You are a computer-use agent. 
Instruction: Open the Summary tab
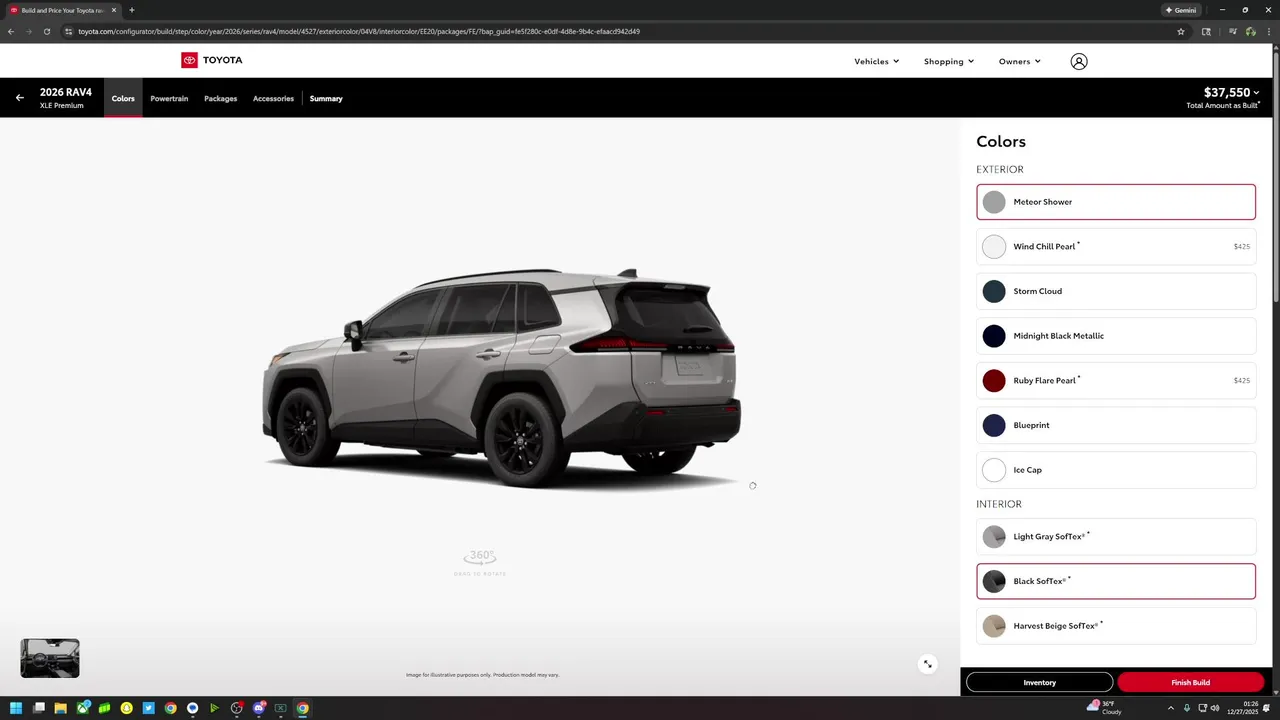pyautogui.click(x=326, y=98)
